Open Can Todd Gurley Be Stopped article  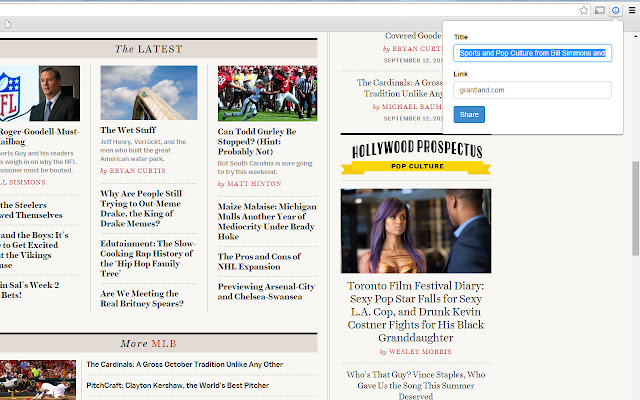pos(257,141)
